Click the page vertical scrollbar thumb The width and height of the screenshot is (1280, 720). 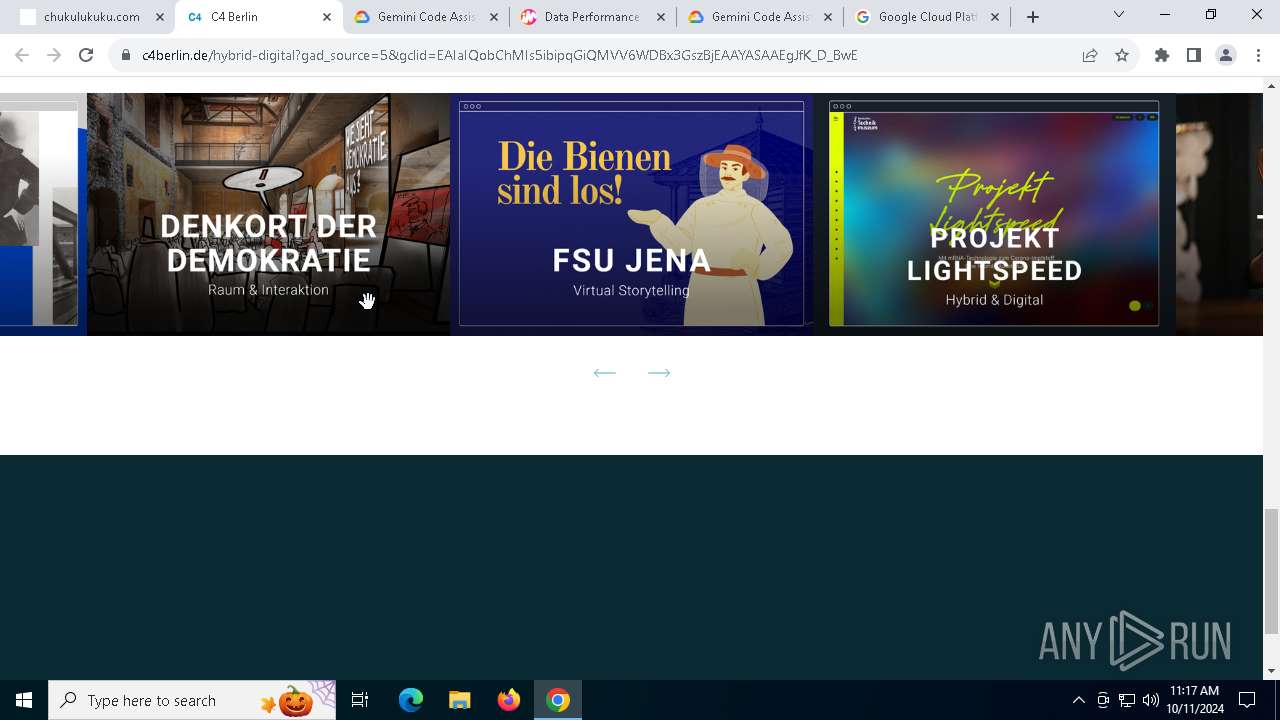[1271, 570]
